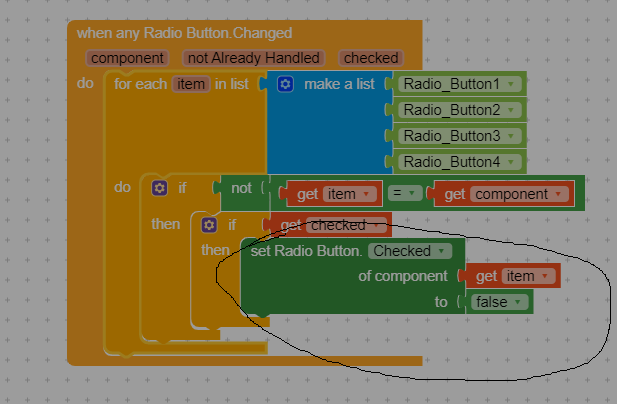Viewport: 617px width, 404px height.
Task: Select the when any Radio Button.Changed block
Action: [184, 33]
